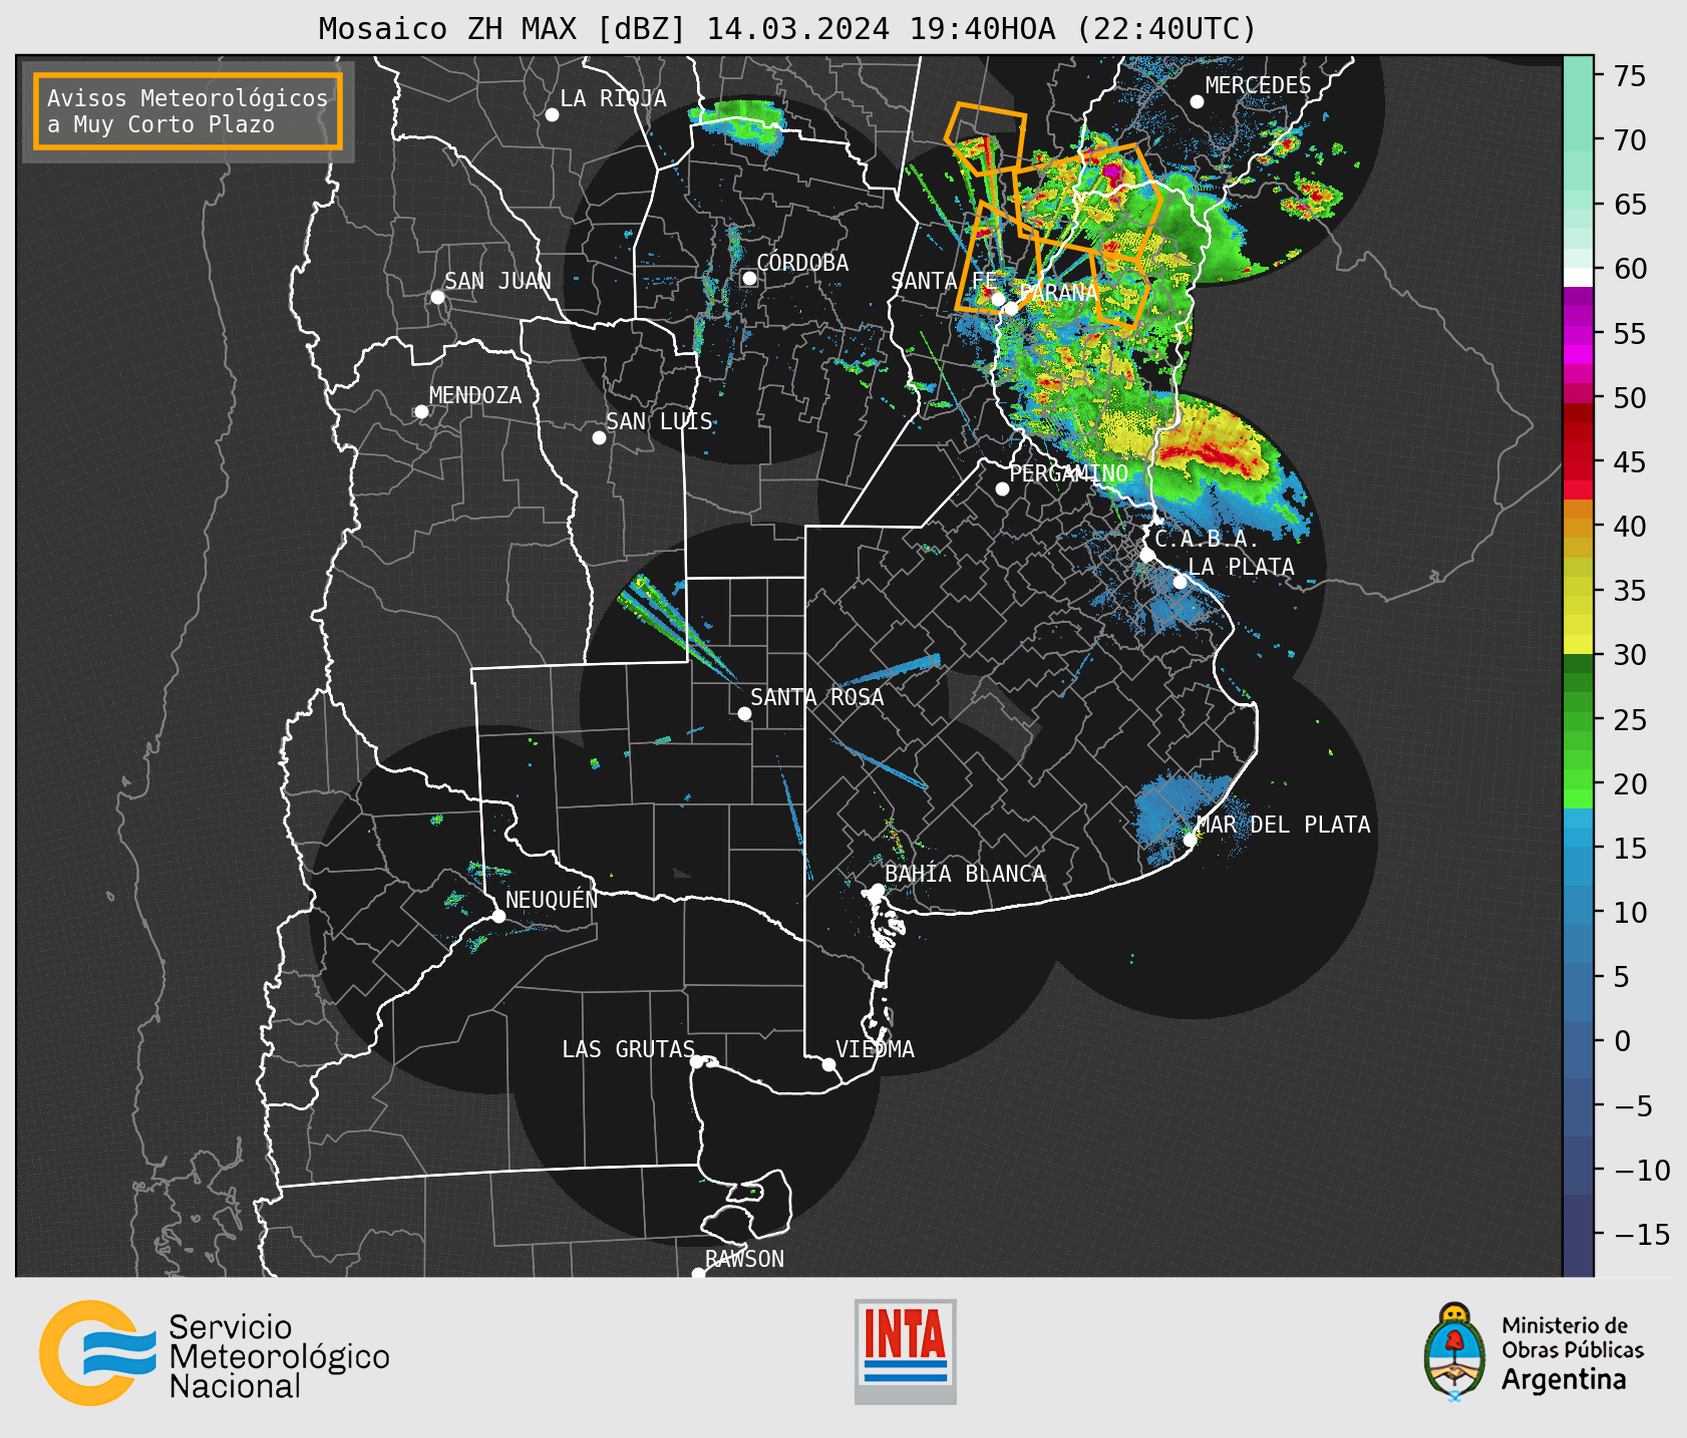Screen dimensions: 1687x1438
Task: Click the La Plata city marker
Action: (x=1180, y=582)
